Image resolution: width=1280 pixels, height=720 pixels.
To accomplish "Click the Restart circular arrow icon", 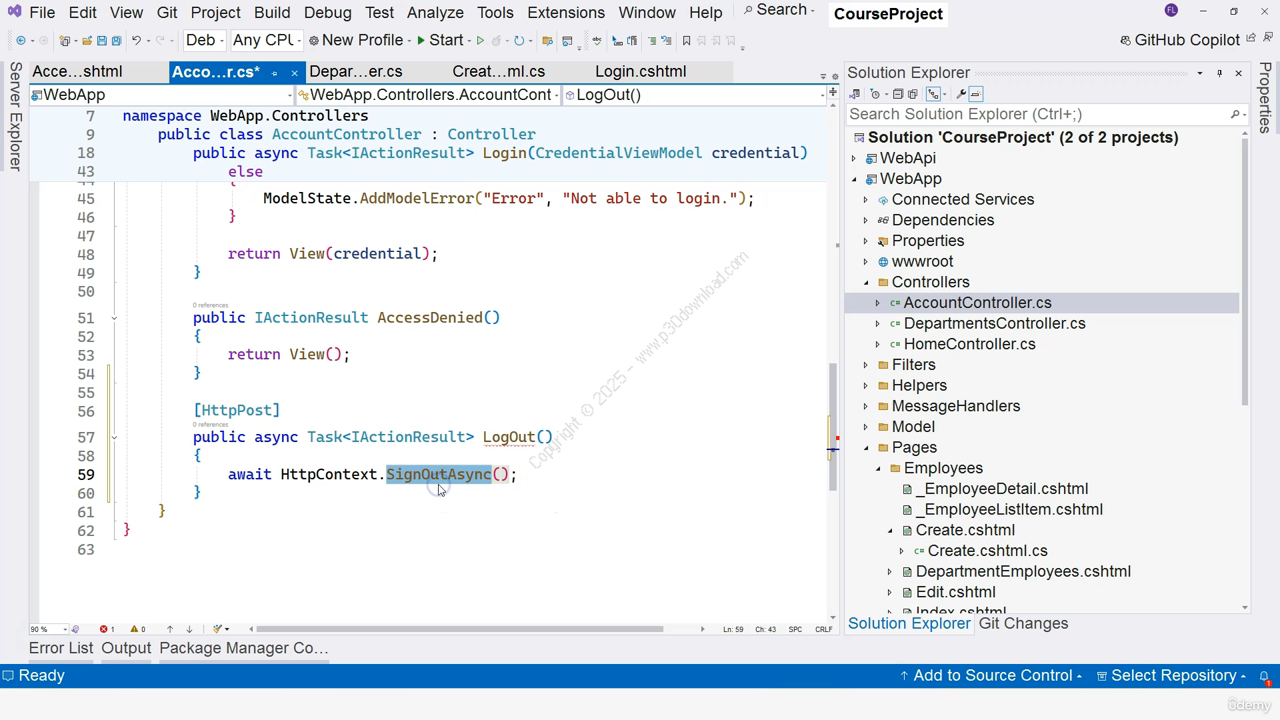I will tap(518, 41).
